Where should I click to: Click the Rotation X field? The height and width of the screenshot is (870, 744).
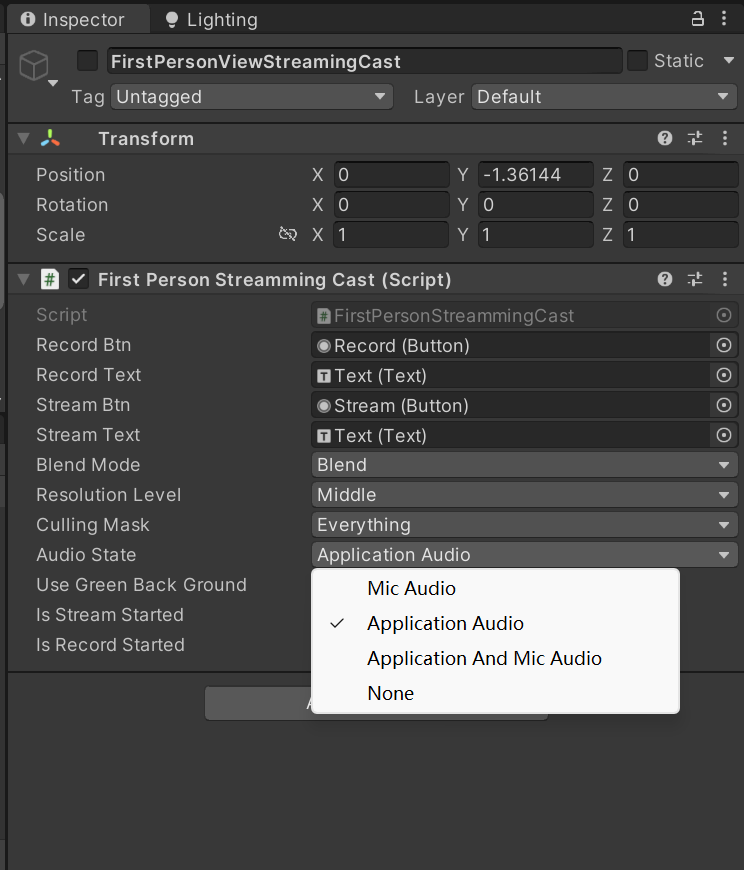coord(392,205)
